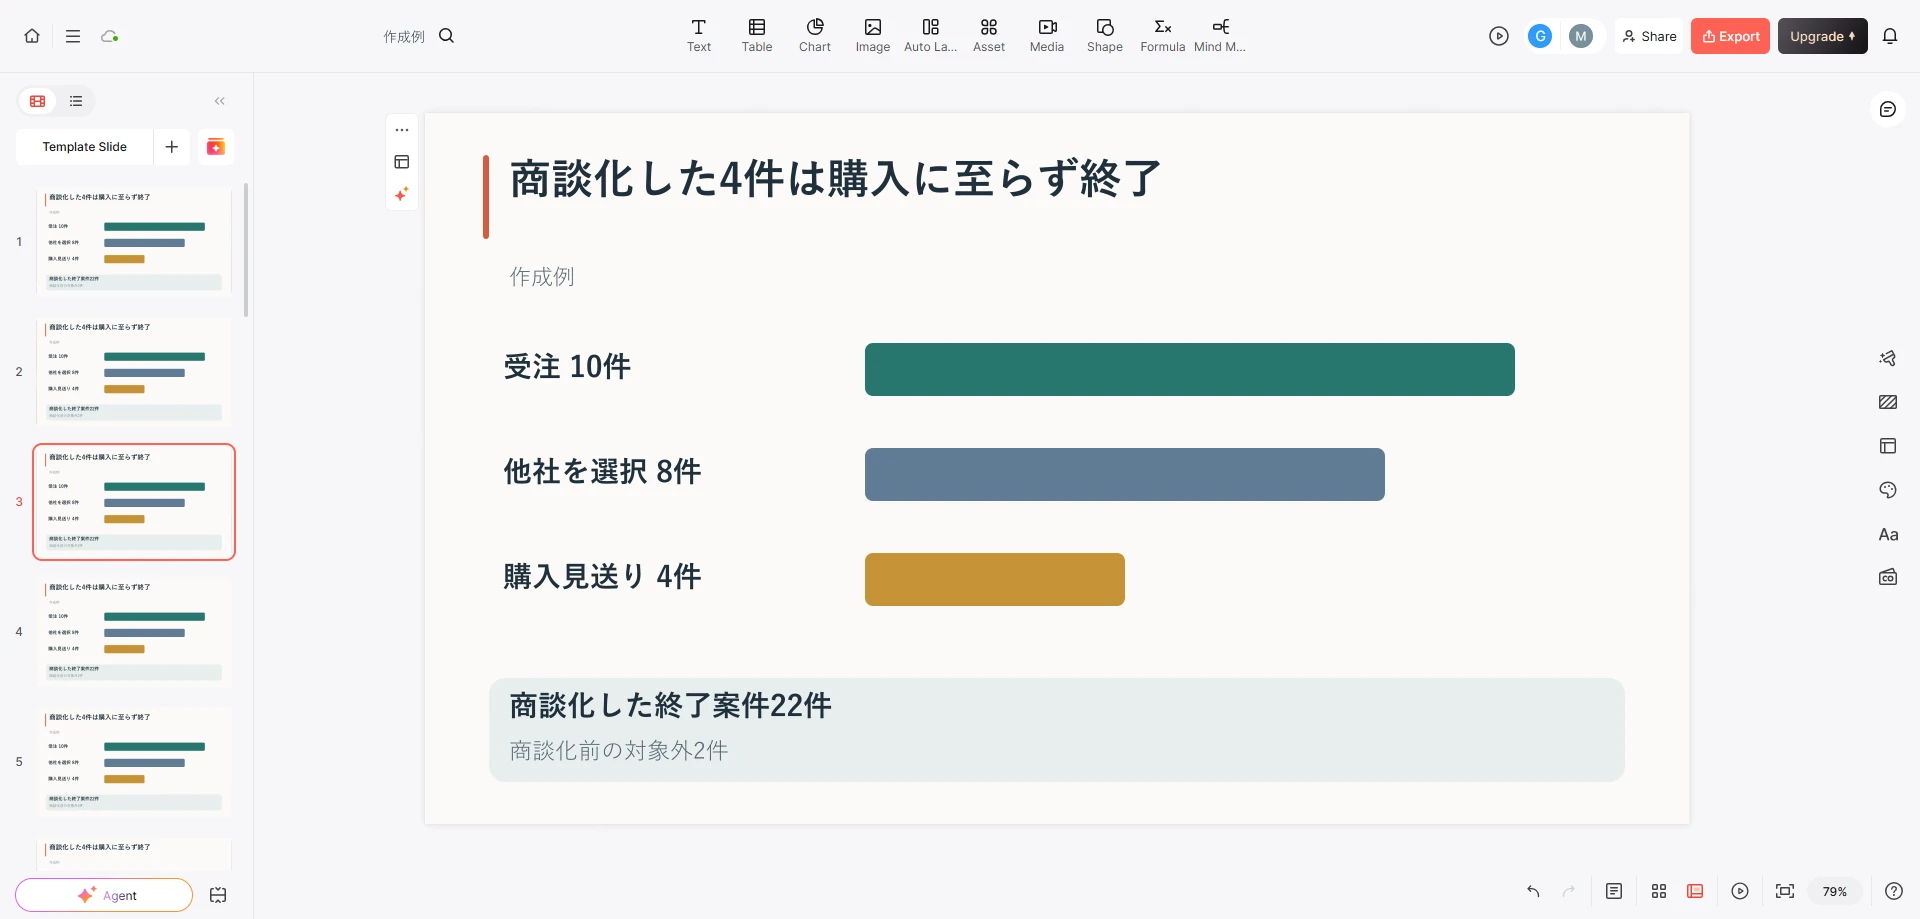
Task: Open the Auto Layout tool
Action: (931, 36)
